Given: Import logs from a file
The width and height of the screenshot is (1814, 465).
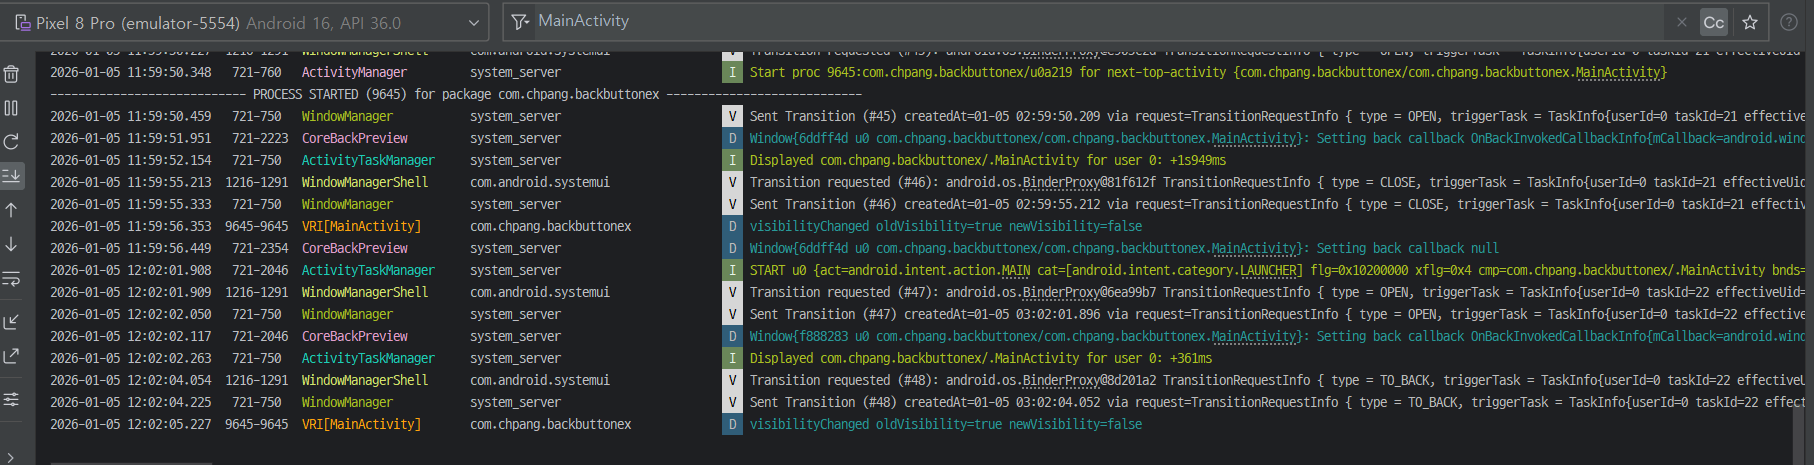Looking at the screenshot, I should coord(11,322).
